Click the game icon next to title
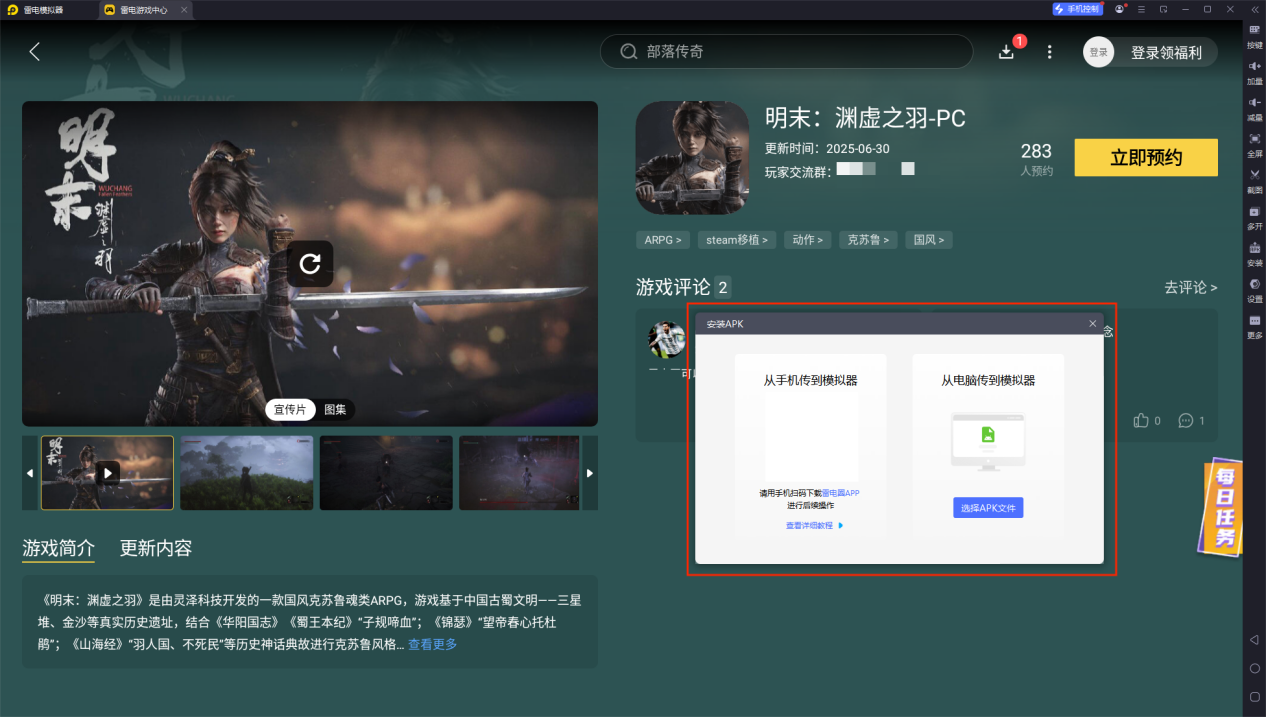1266x717 pixels. point(692,158)
